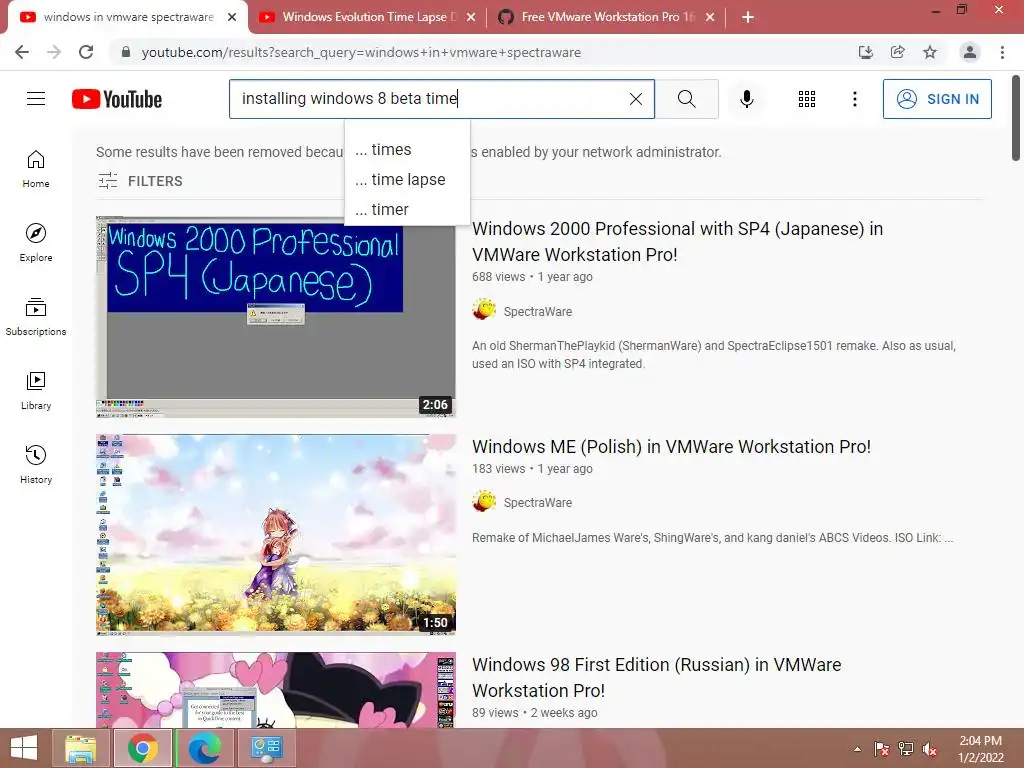Clear the search box text
Viewport: 1024px width, 768px height.
point(635,99)
